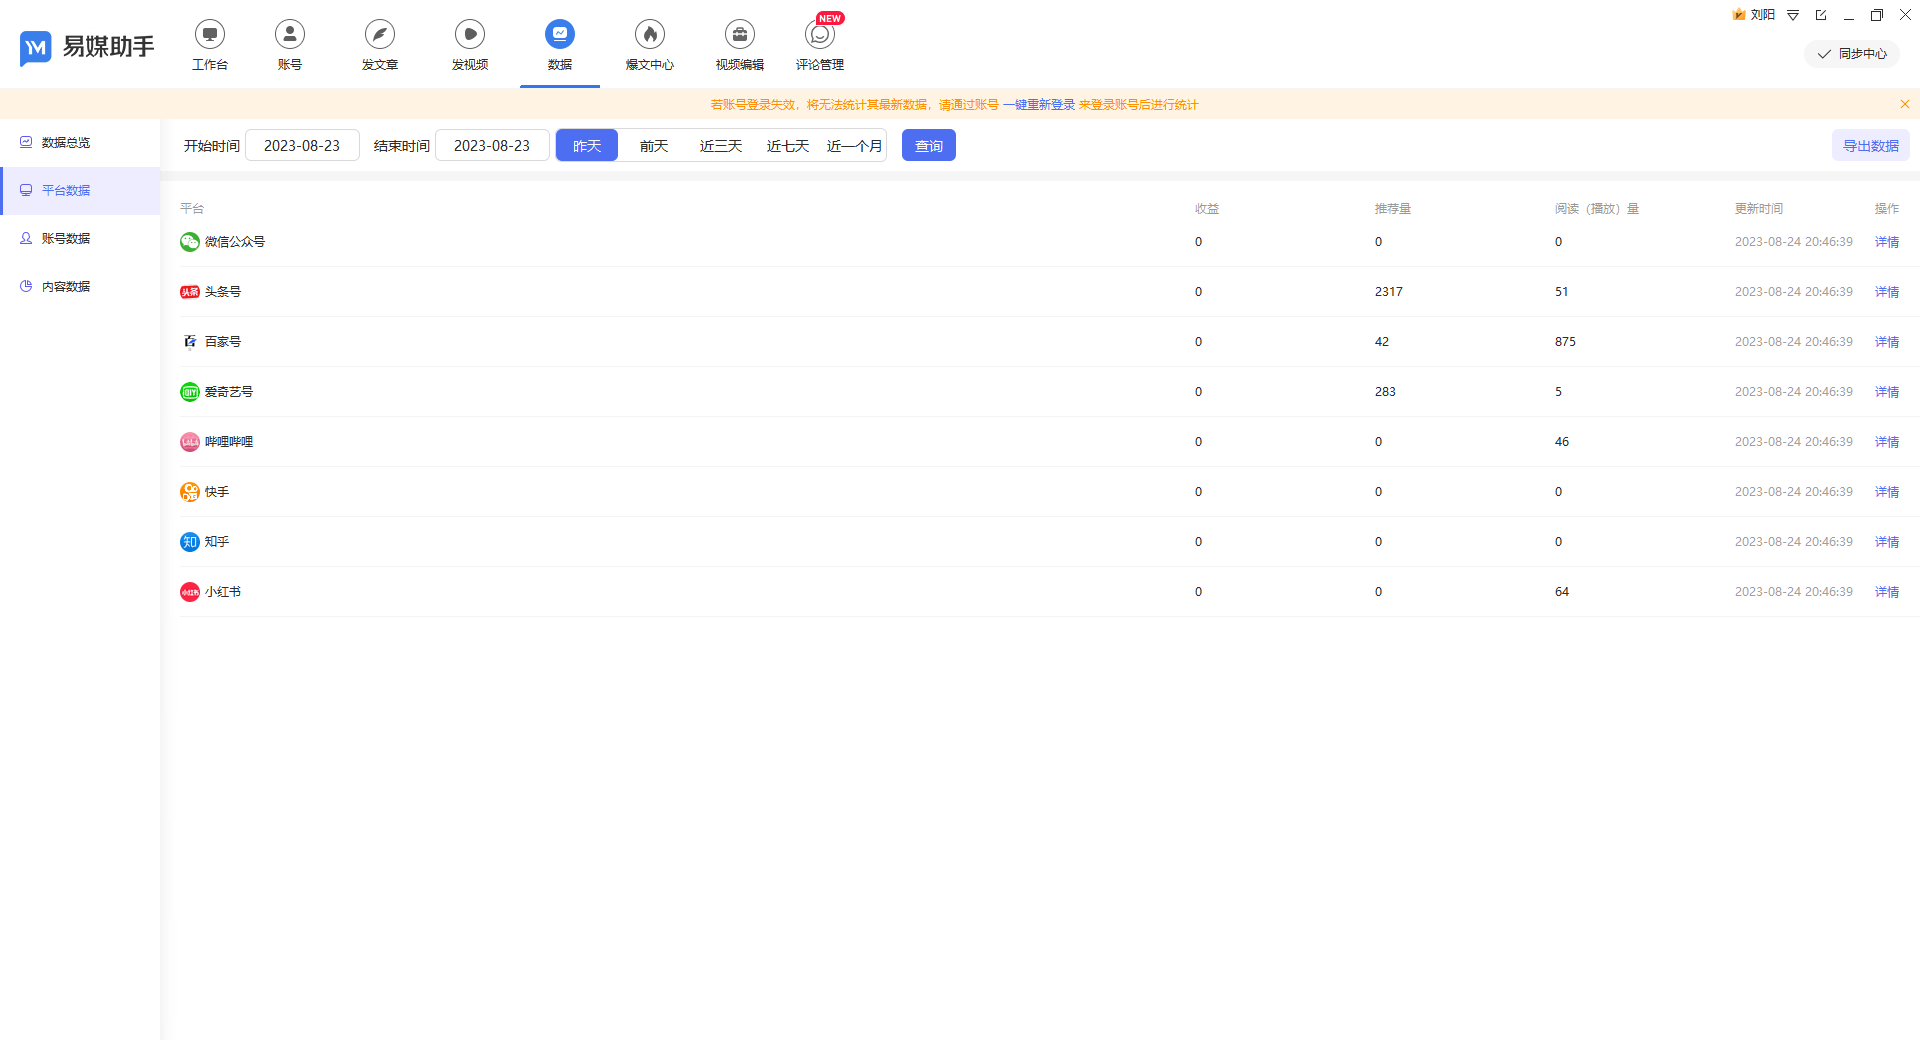The width and height of the screenshot is (1920, 1040).
Task: Switch to 账号数据 in the sidebar
Action: [66, 238]
